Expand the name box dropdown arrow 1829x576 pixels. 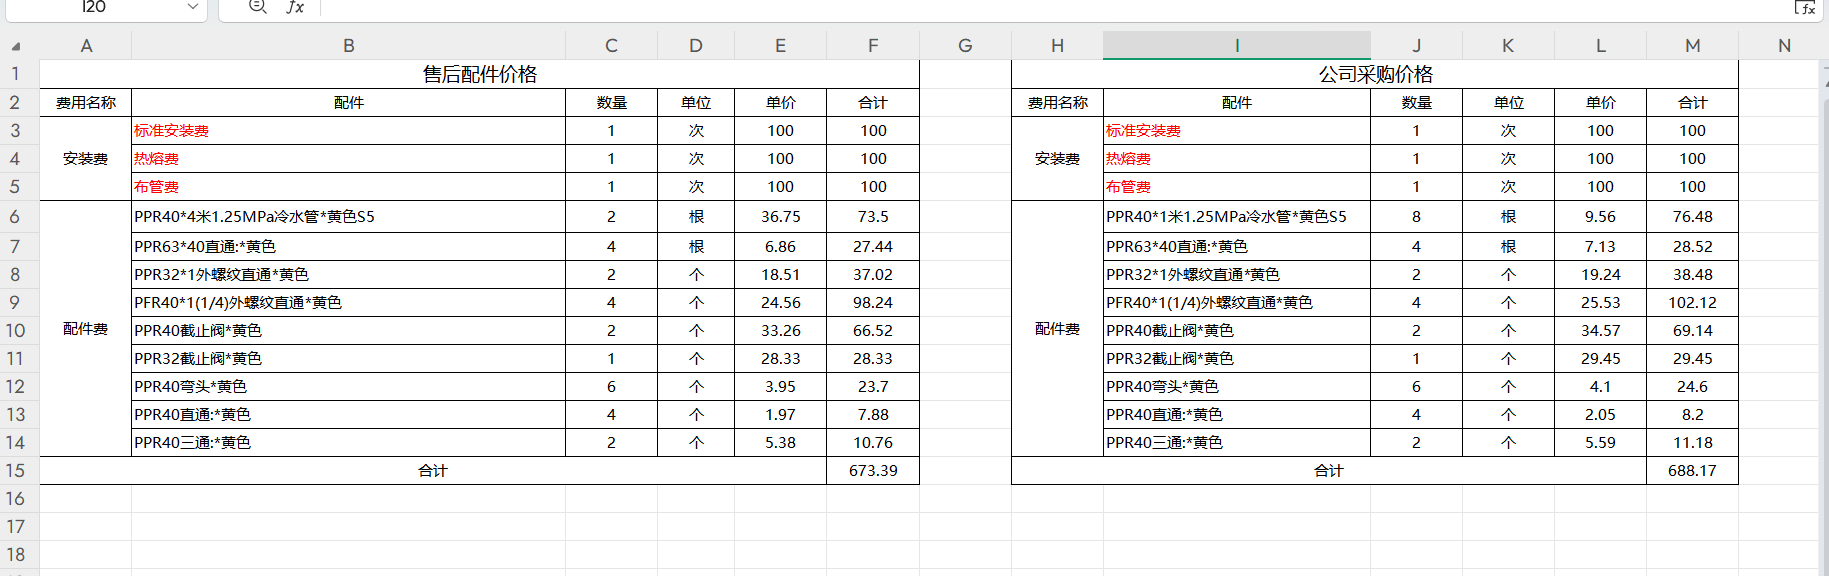[x=192, y=7]
